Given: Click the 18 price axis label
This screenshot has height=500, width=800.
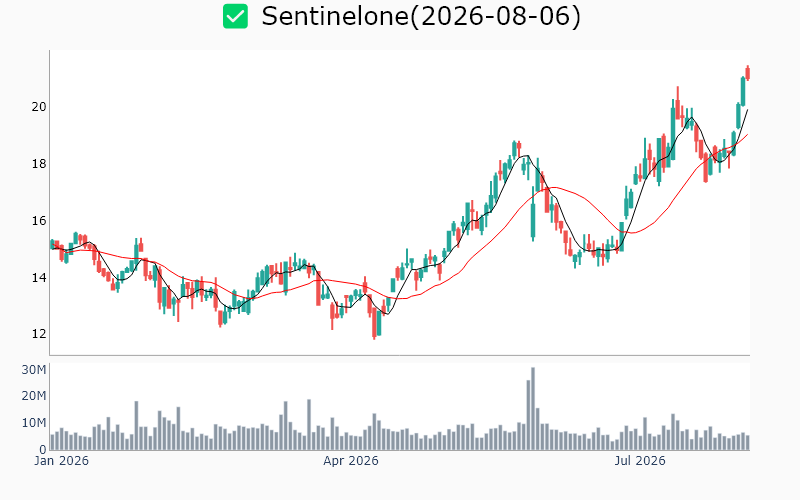Looking at the screenshot, I should 39,164.
